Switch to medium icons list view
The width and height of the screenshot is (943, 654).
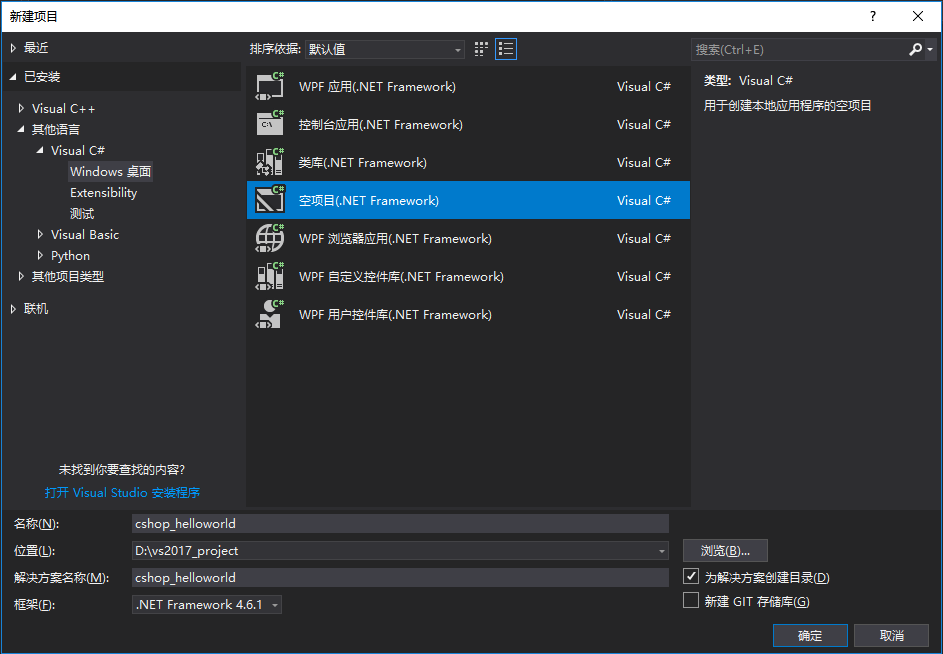click(506, 49)
